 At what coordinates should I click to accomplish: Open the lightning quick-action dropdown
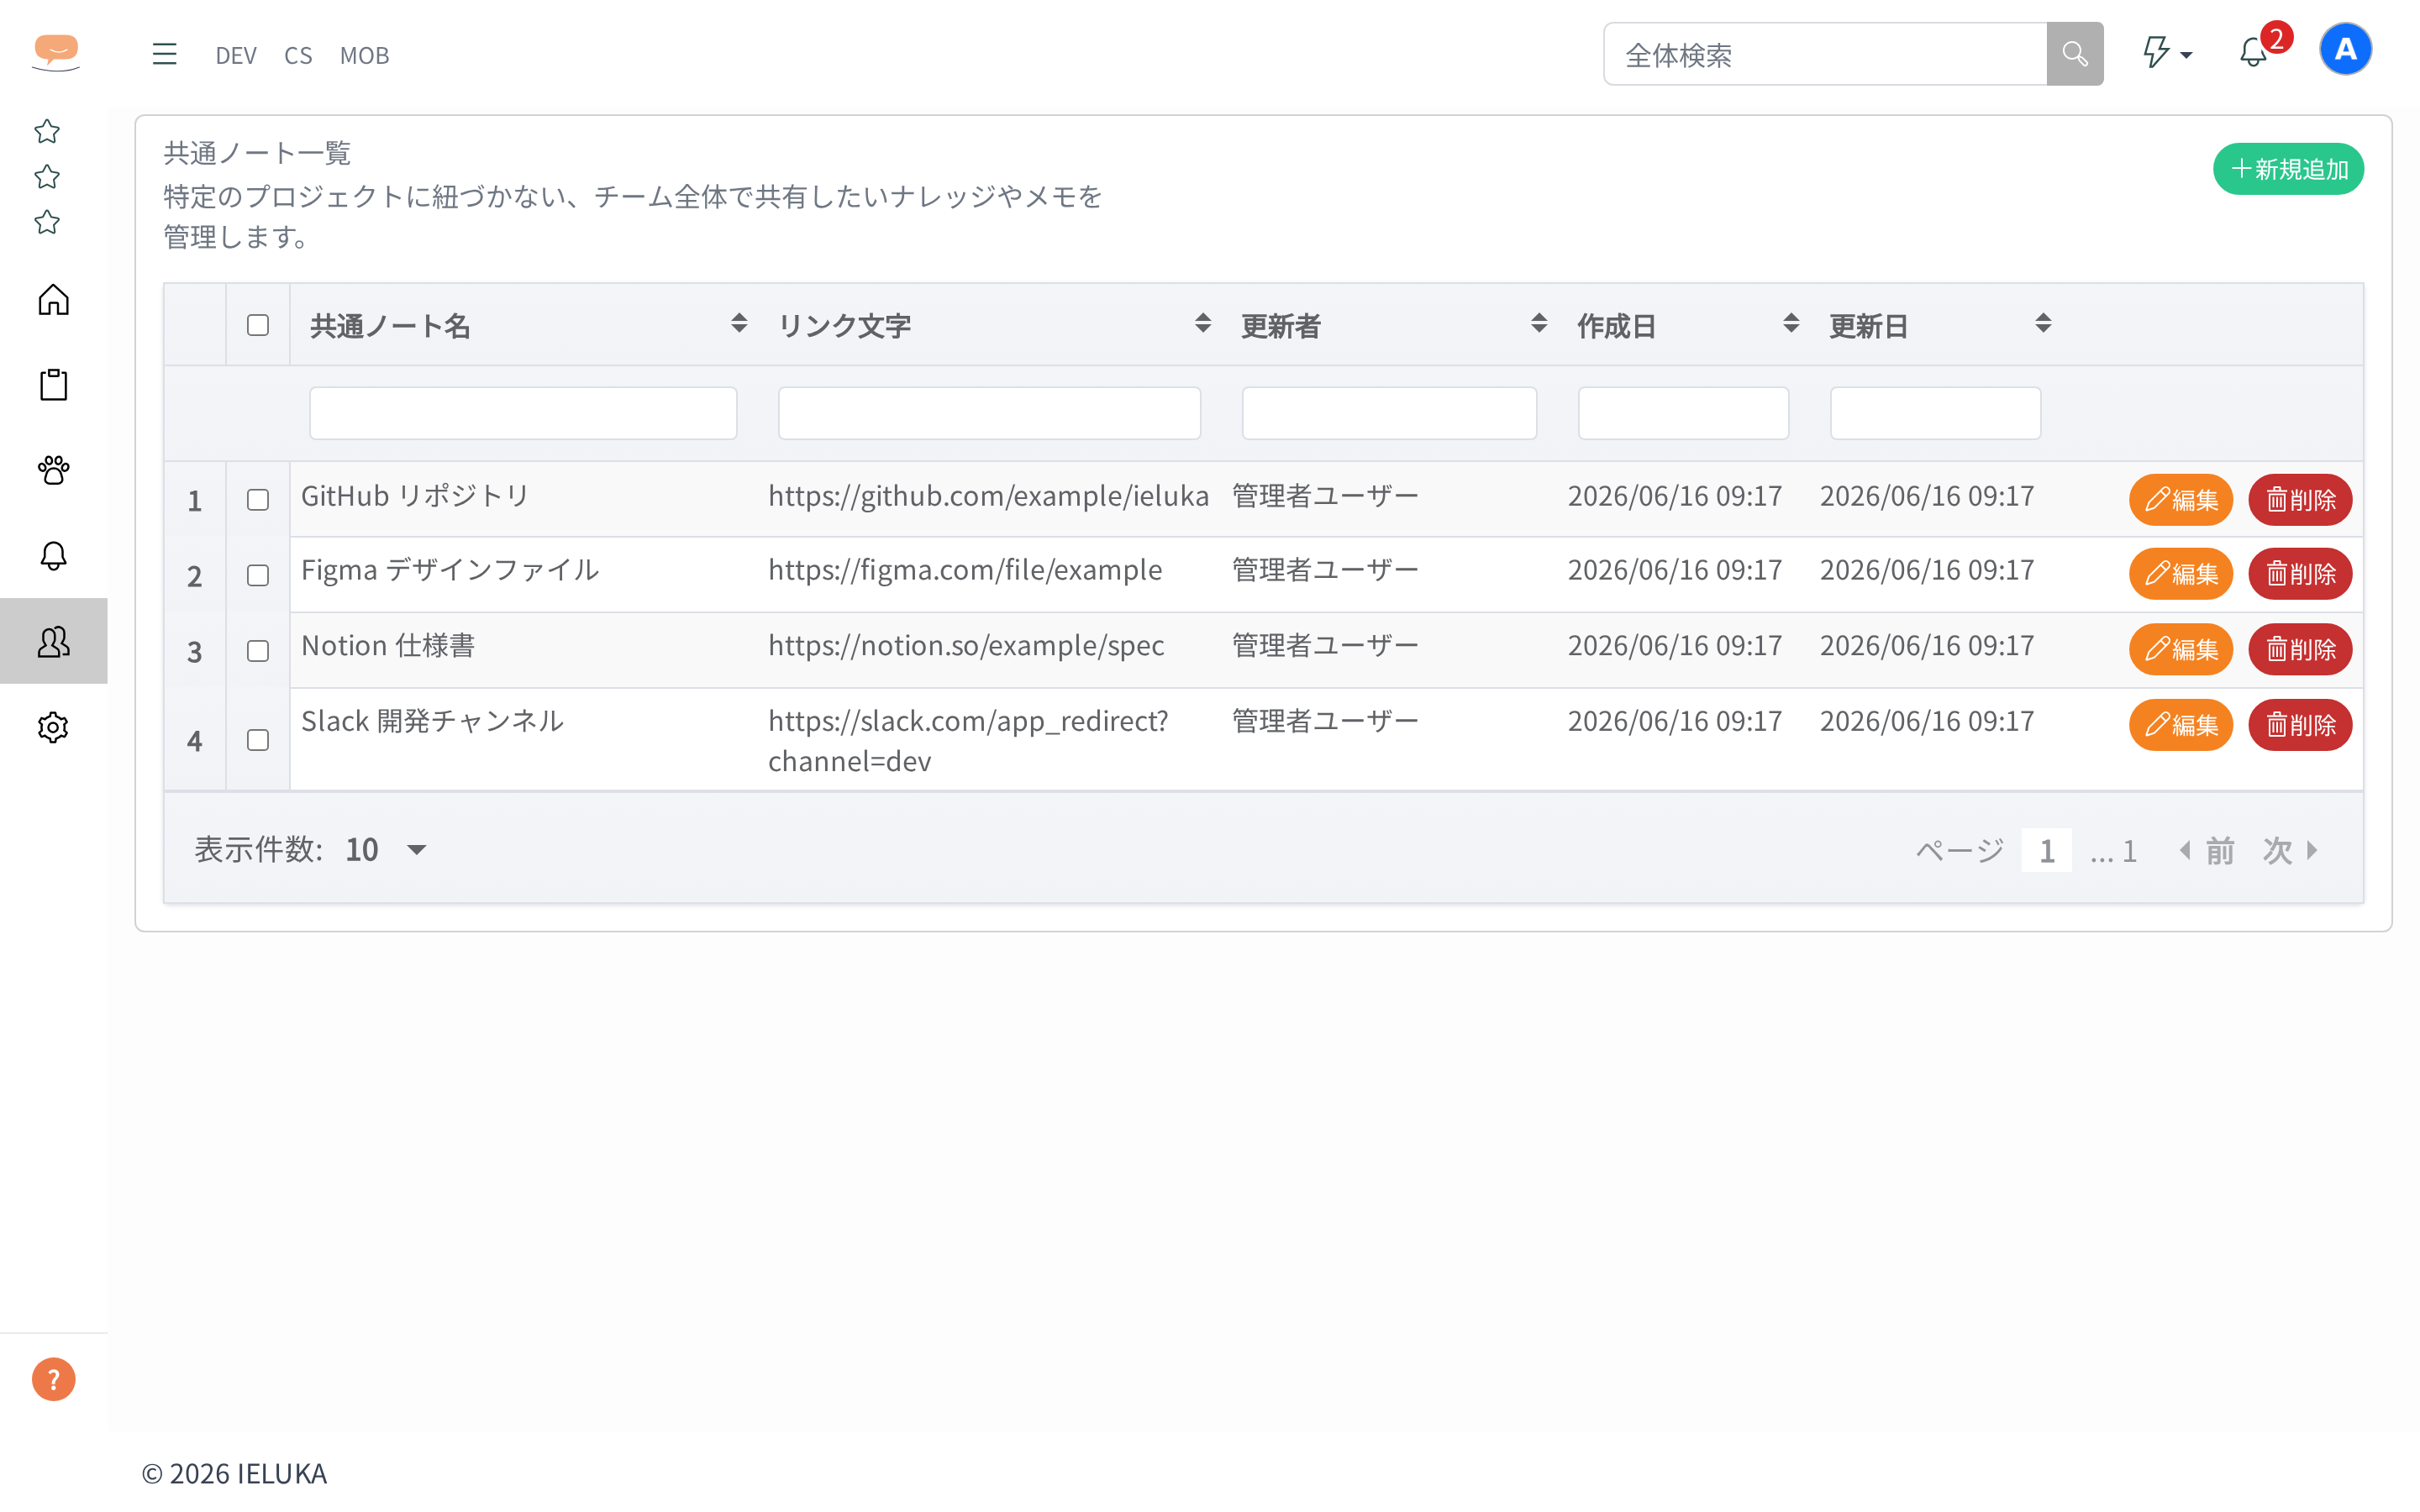(2166, 52)
